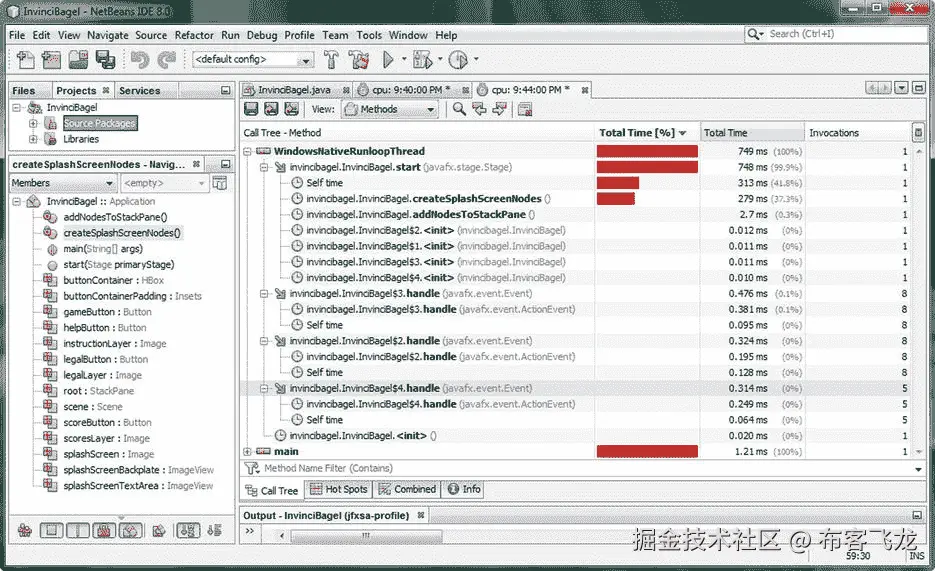
Task: Expand the main thread node
Action: [247, 452]
